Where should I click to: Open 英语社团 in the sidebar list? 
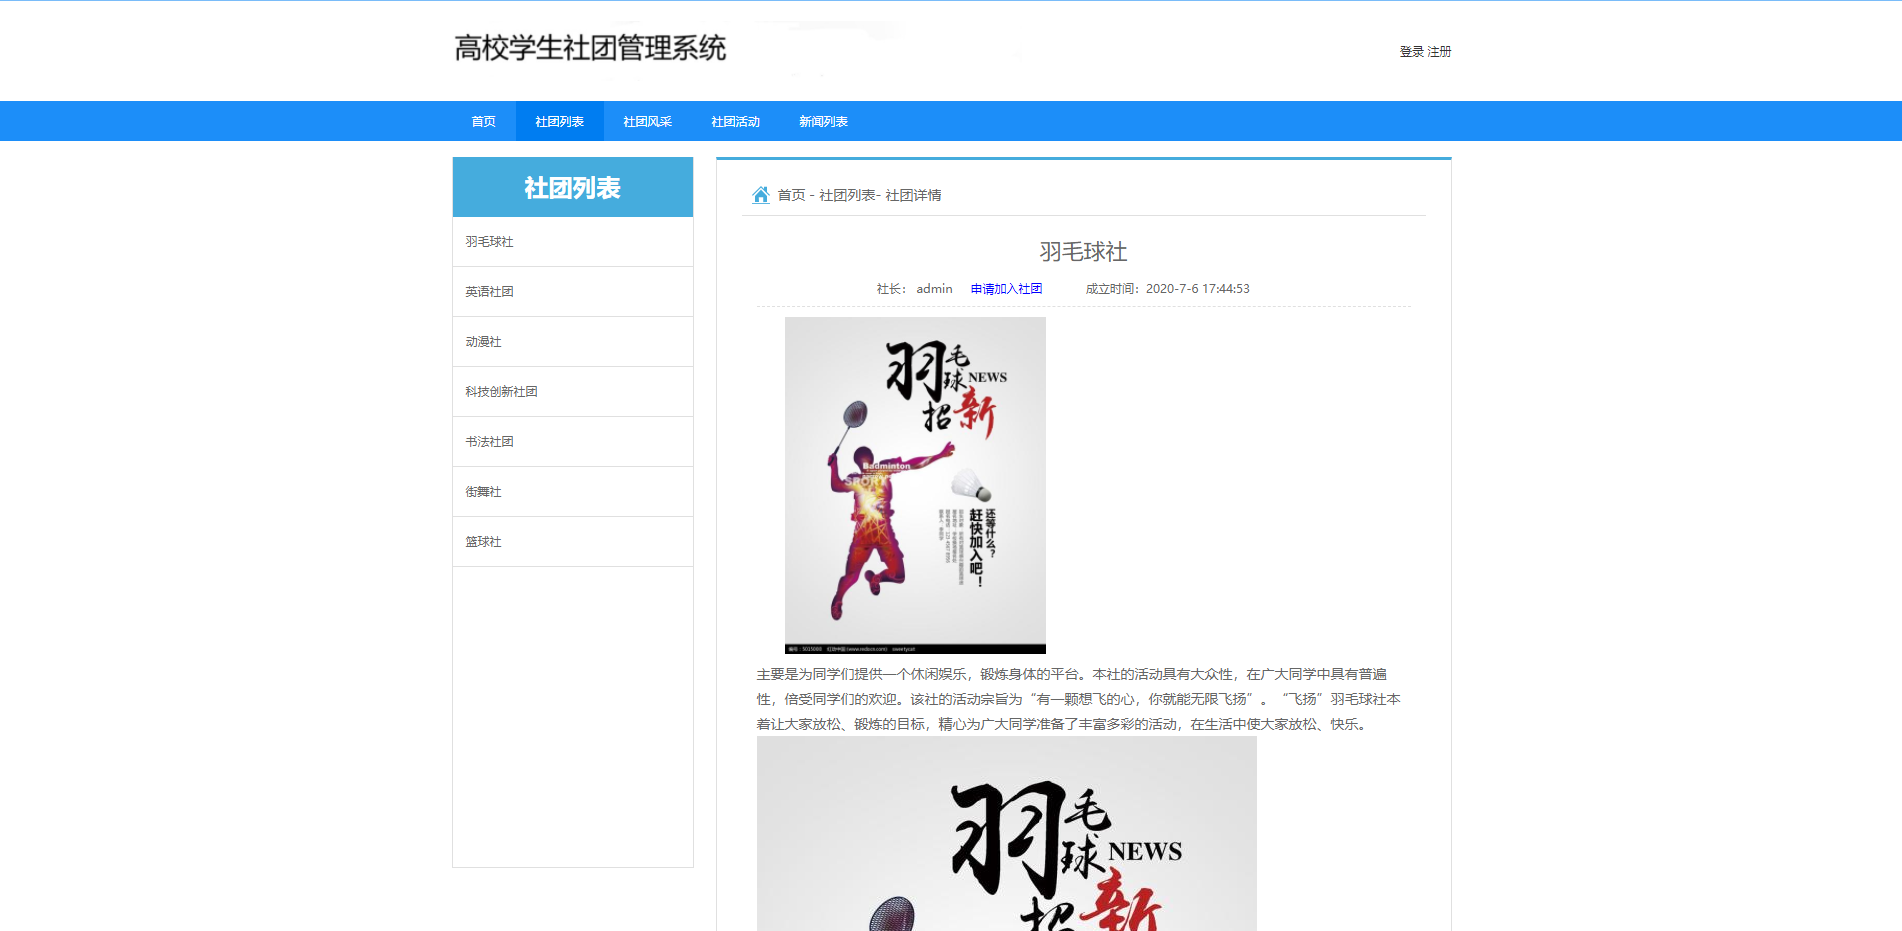tap(573, 292)
